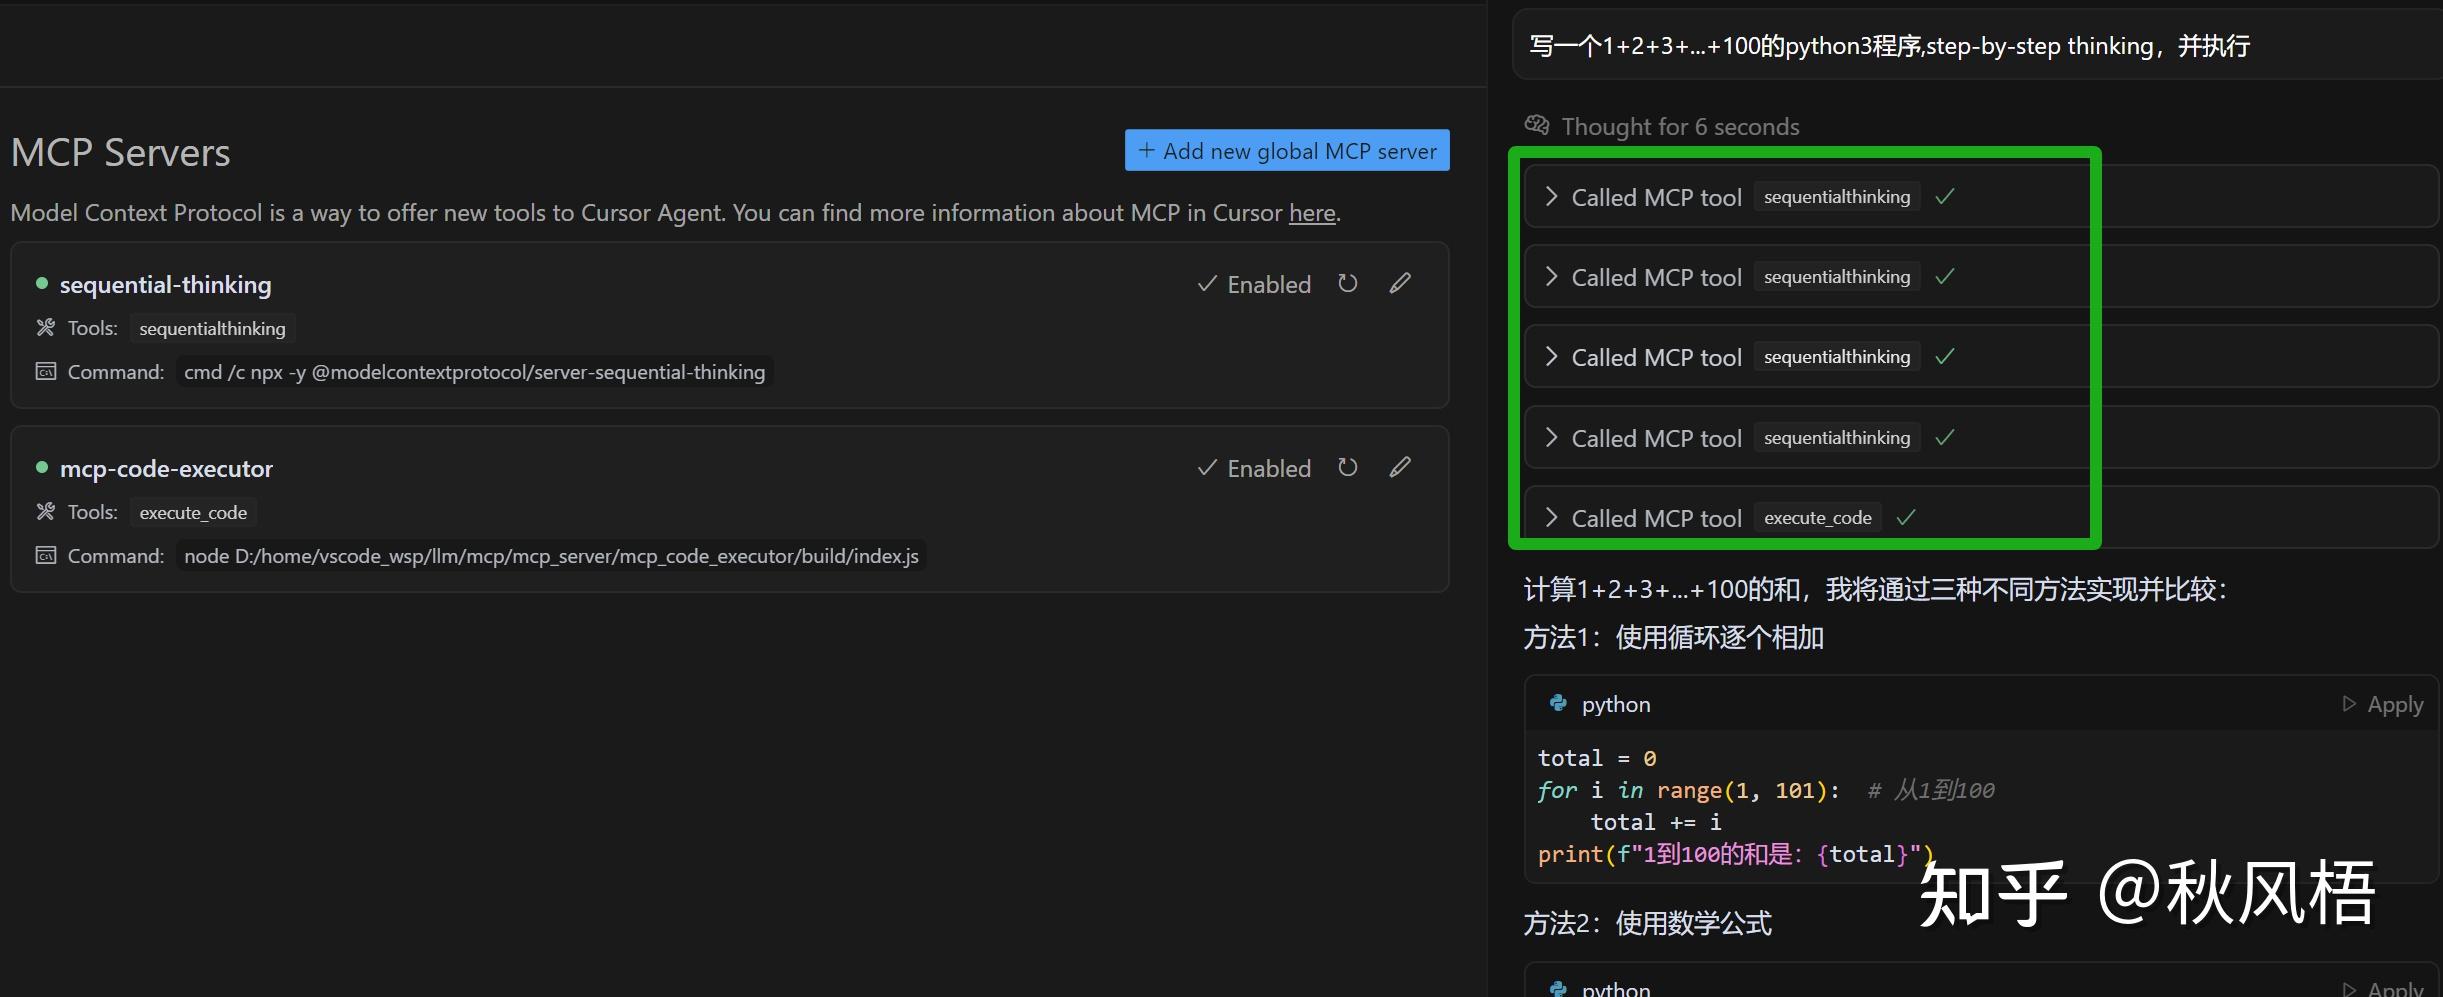The height and width of the screenshot is (997, 2443).
Task: Click green checkmark on execute_code tool call
Action: point(1906,517)
